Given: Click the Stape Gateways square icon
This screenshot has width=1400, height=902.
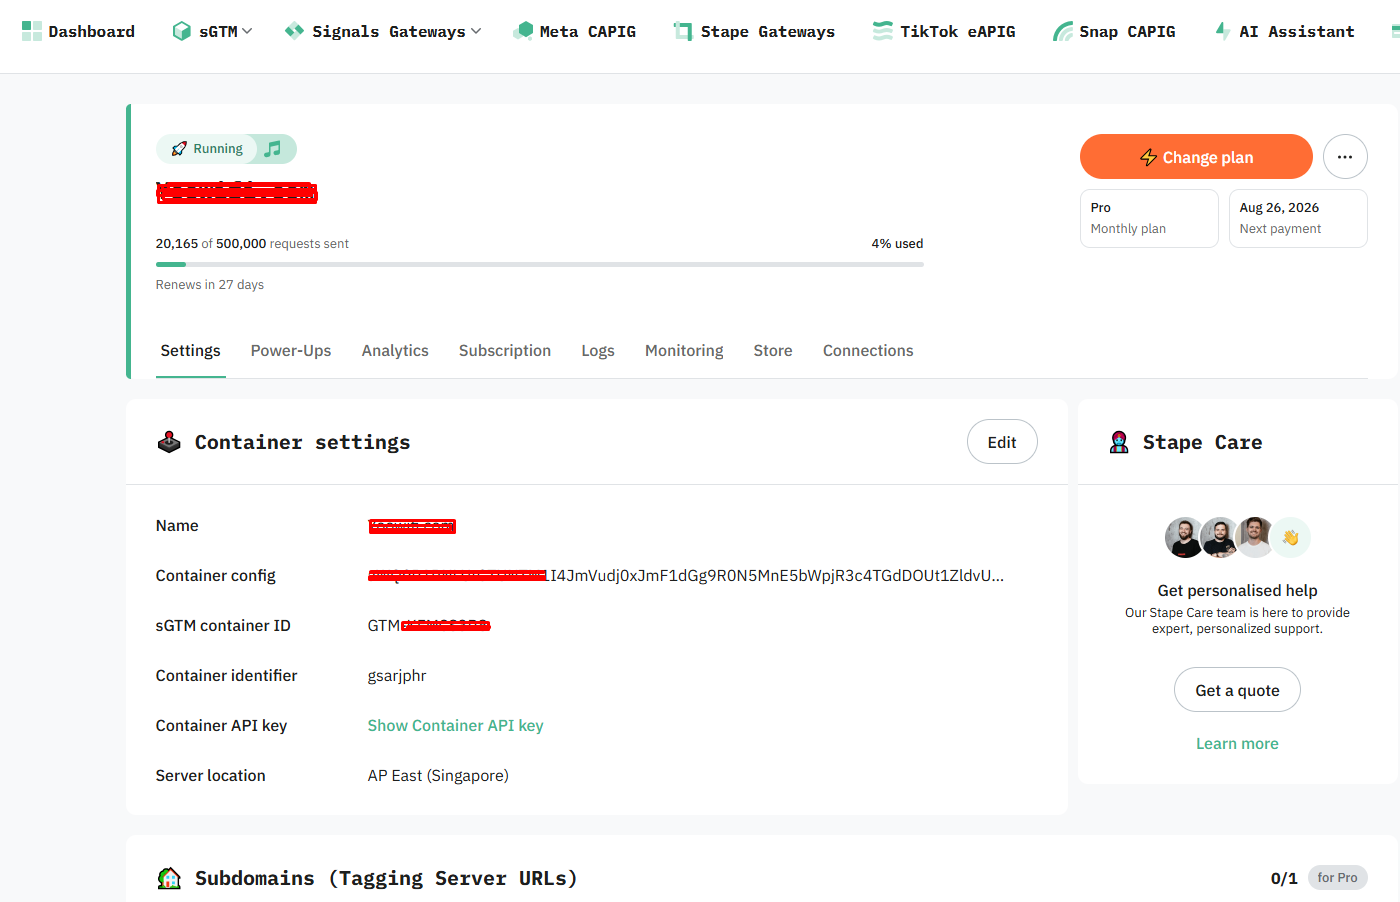Looking at the screenshot, I should (683, 31).
